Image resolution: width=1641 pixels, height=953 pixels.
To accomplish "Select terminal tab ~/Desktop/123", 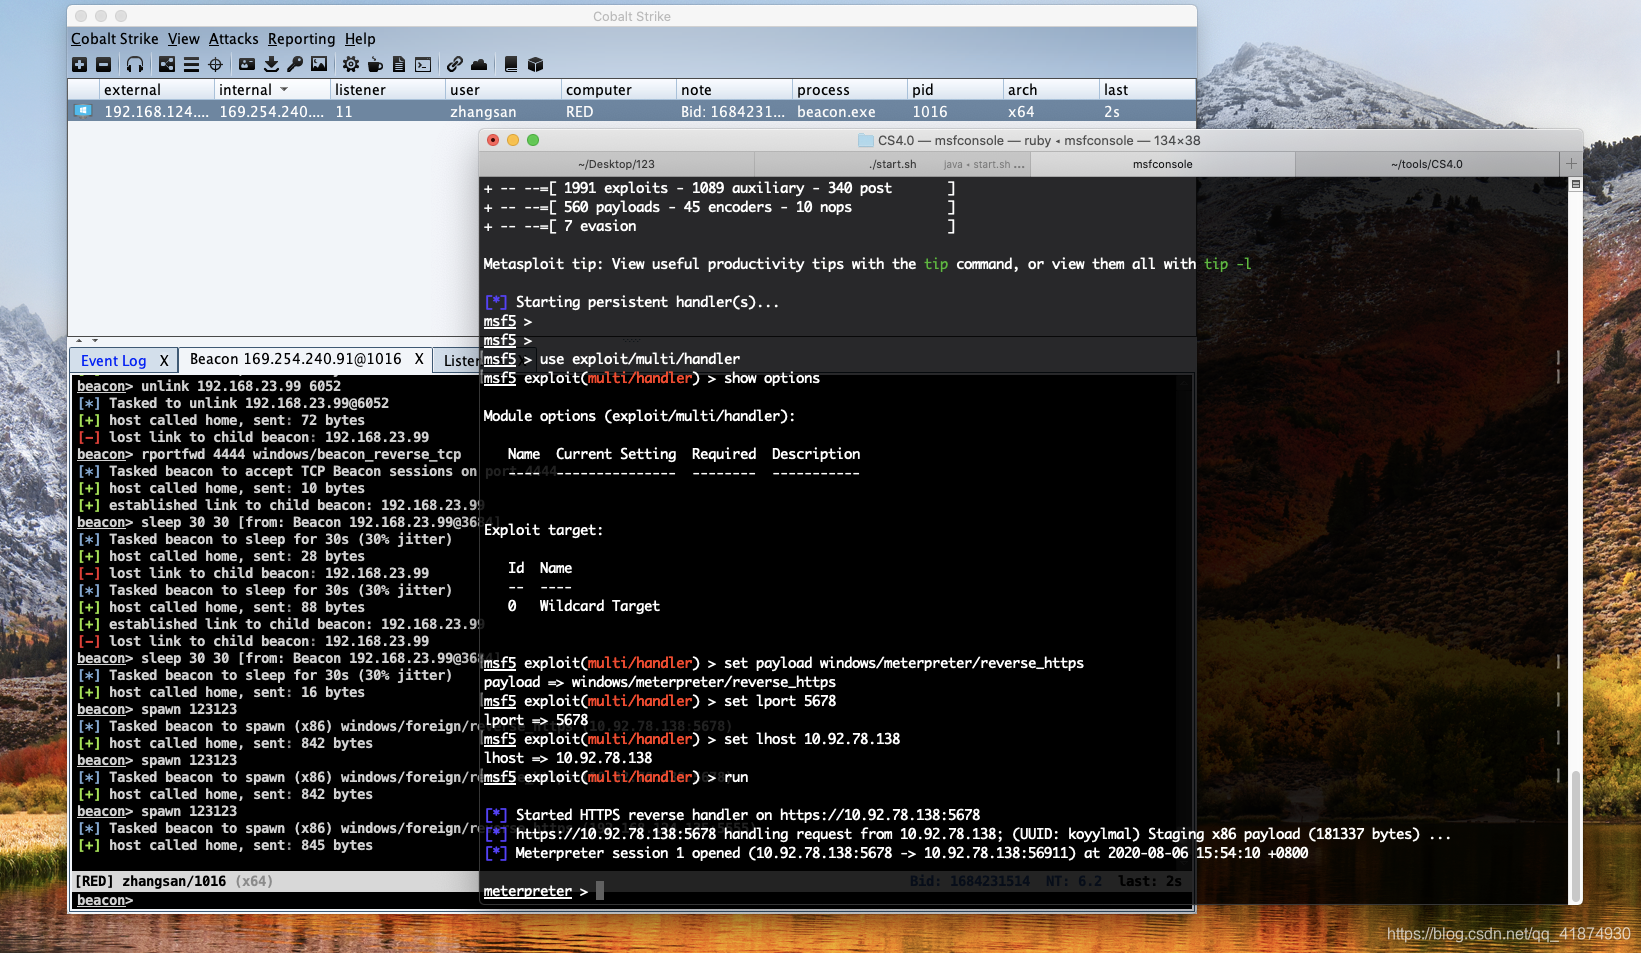I will 616,164.
